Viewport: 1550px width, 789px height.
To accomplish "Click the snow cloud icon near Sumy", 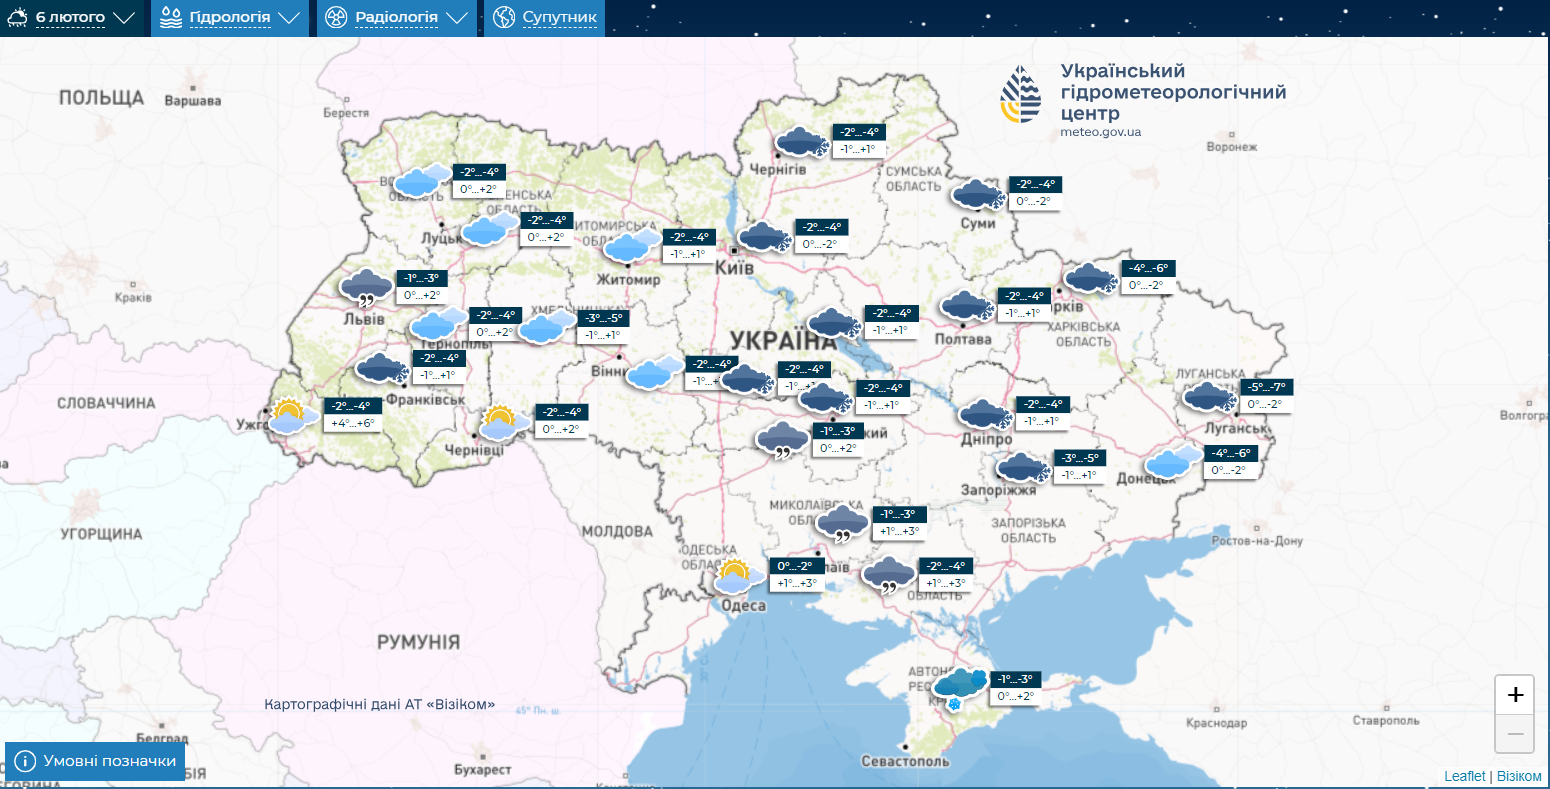I will (x=978, y=194).
